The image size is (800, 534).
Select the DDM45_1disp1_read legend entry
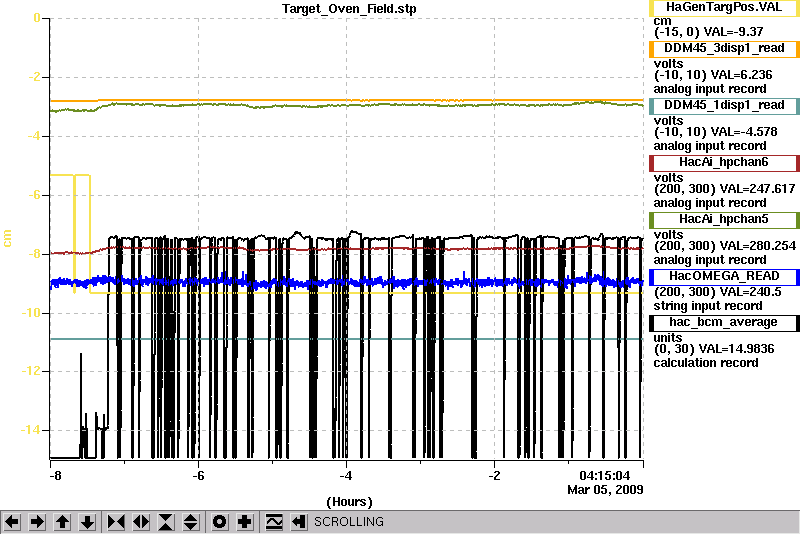(724, 106)
